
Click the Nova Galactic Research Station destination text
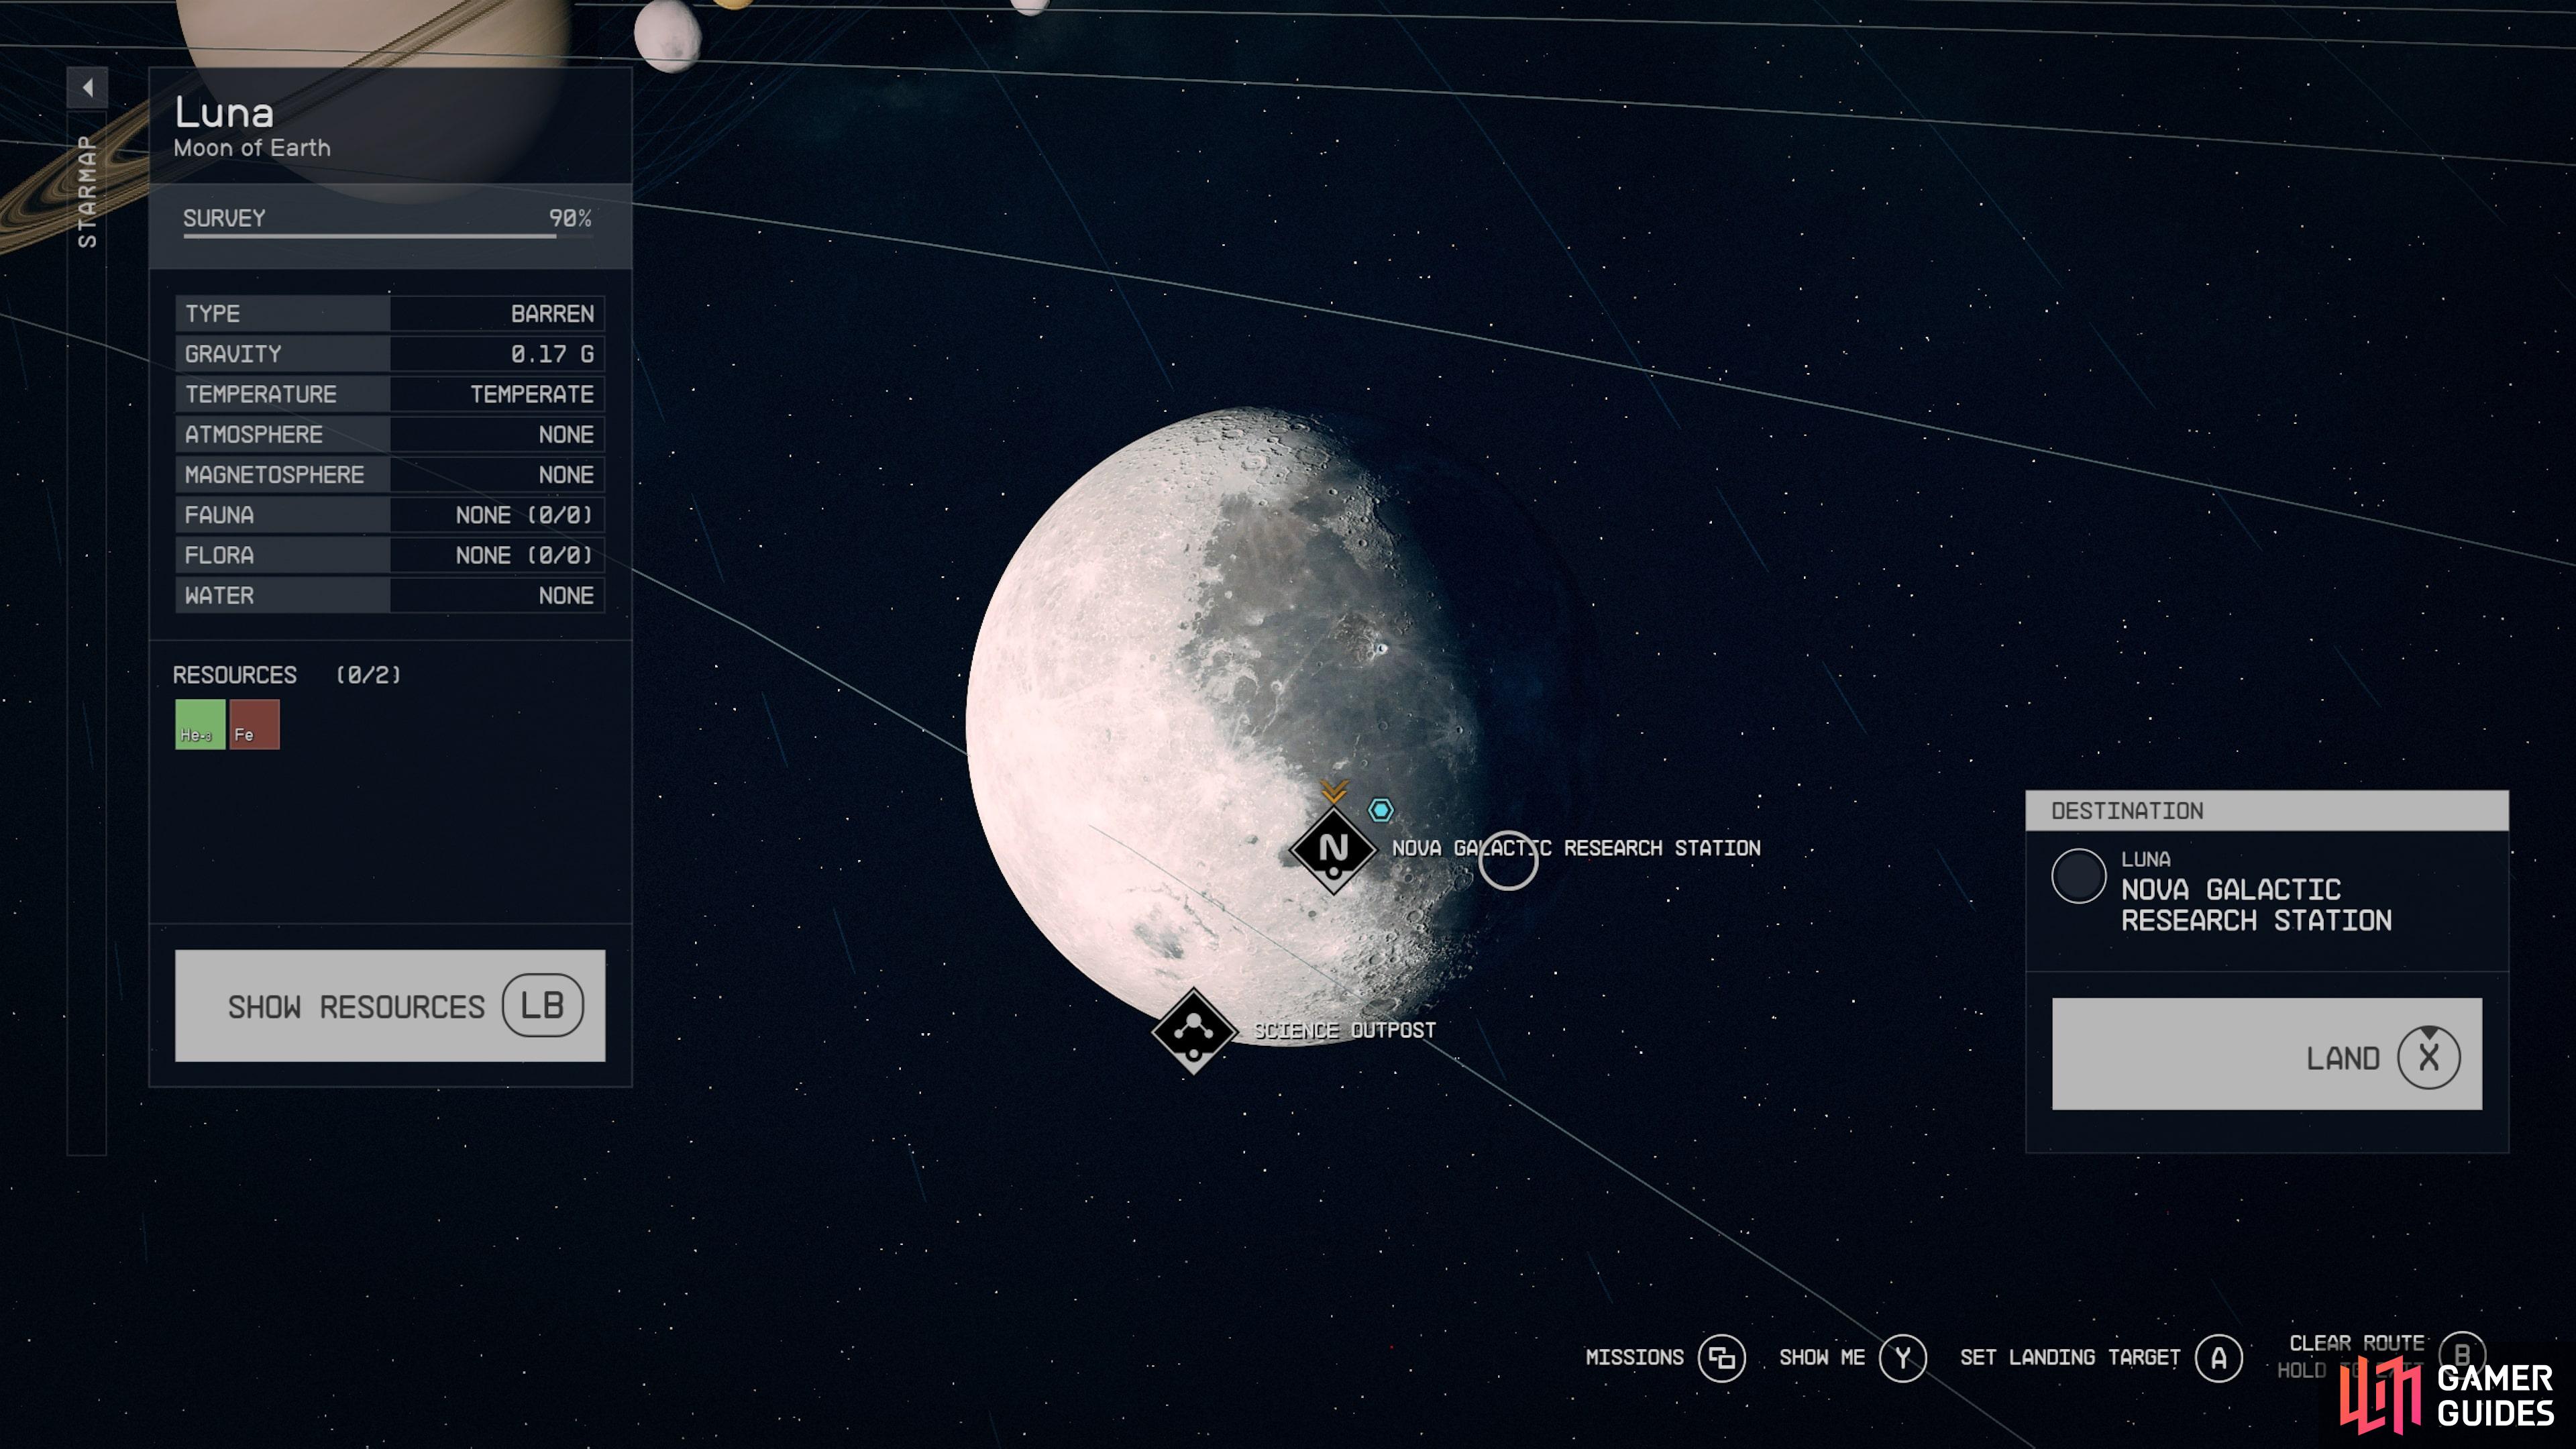[x=2256, y=905]
